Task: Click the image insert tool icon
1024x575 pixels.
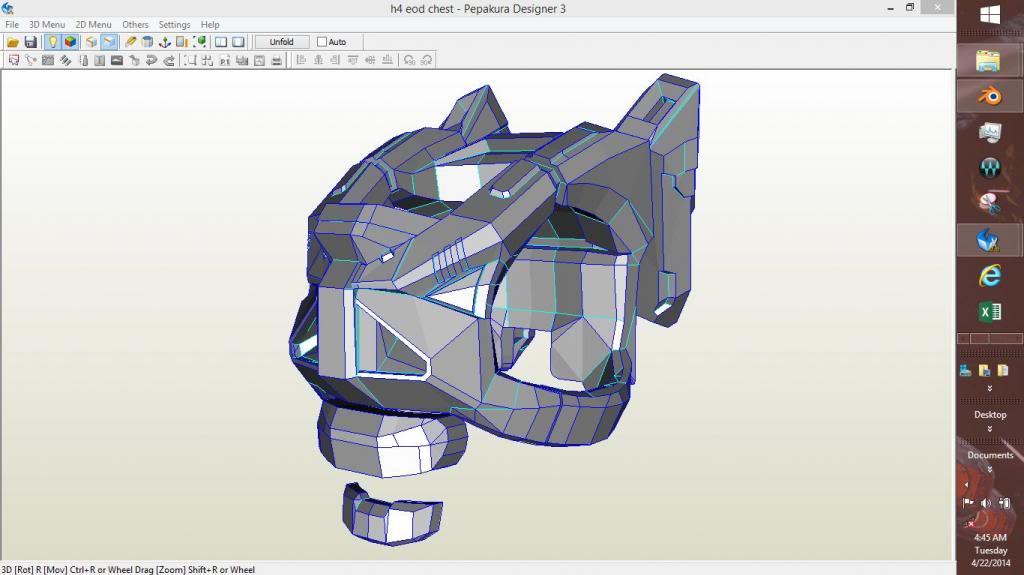Action: (117, 60)
